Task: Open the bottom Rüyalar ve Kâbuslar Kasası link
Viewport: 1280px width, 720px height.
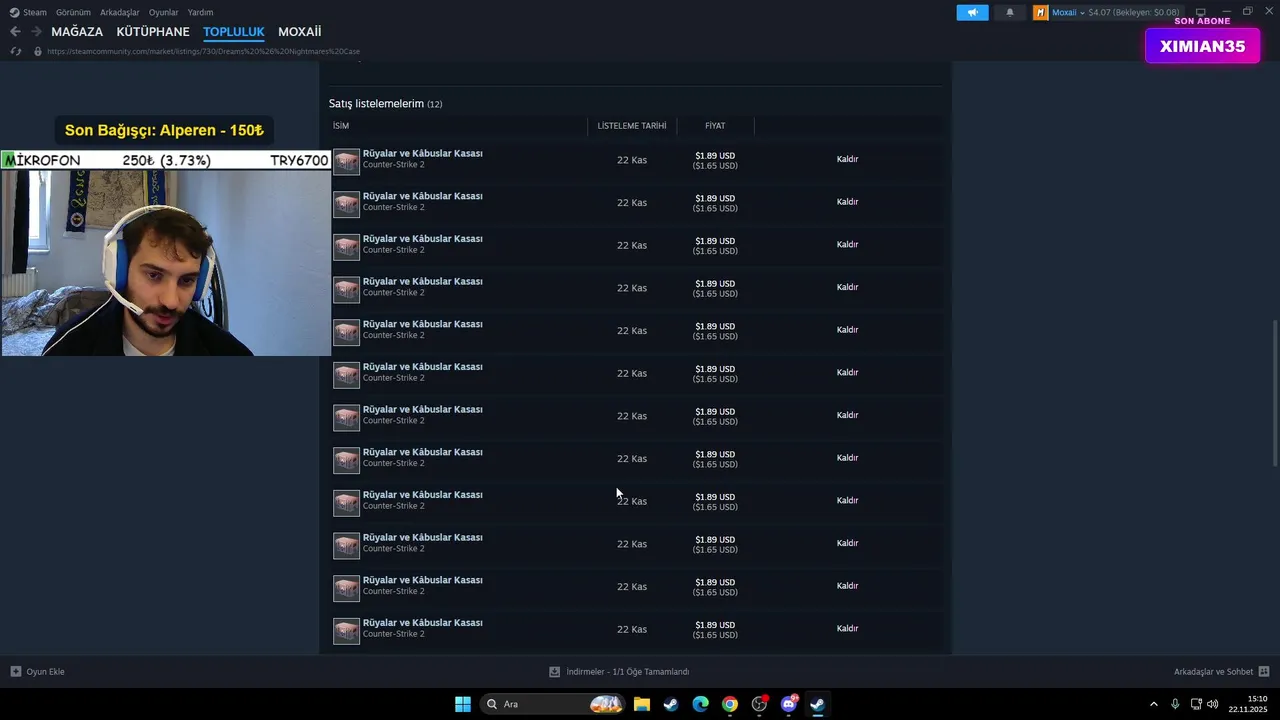Action: pyautogui.click(x=422, y=623)
